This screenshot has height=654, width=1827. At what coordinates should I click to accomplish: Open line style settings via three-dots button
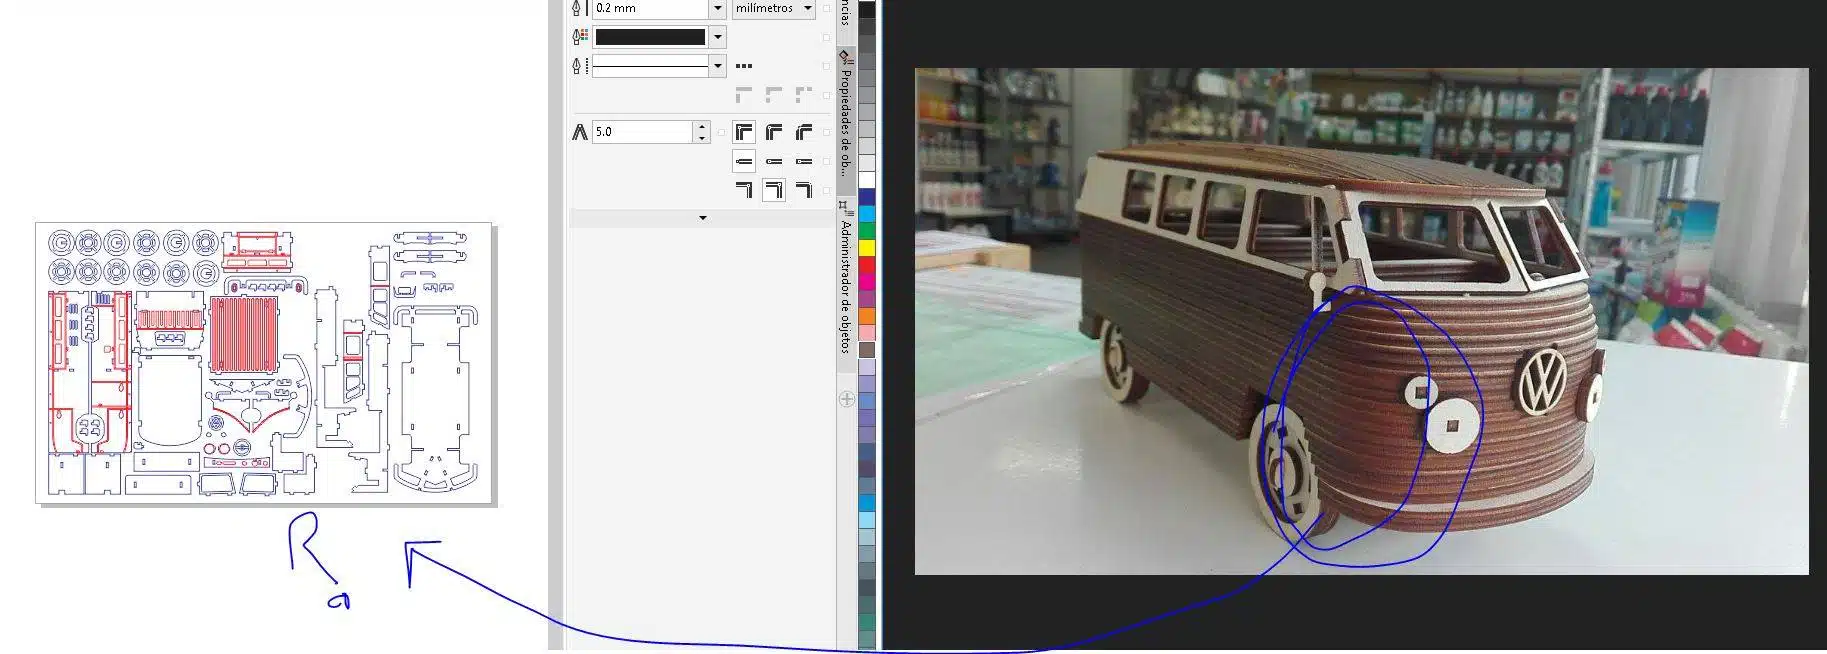coord(744,66)
